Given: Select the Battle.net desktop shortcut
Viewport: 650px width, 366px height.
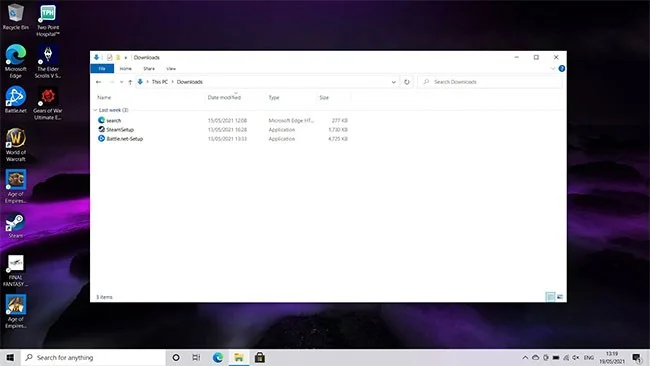Looking at the screenshot, I should coord(16,99).
